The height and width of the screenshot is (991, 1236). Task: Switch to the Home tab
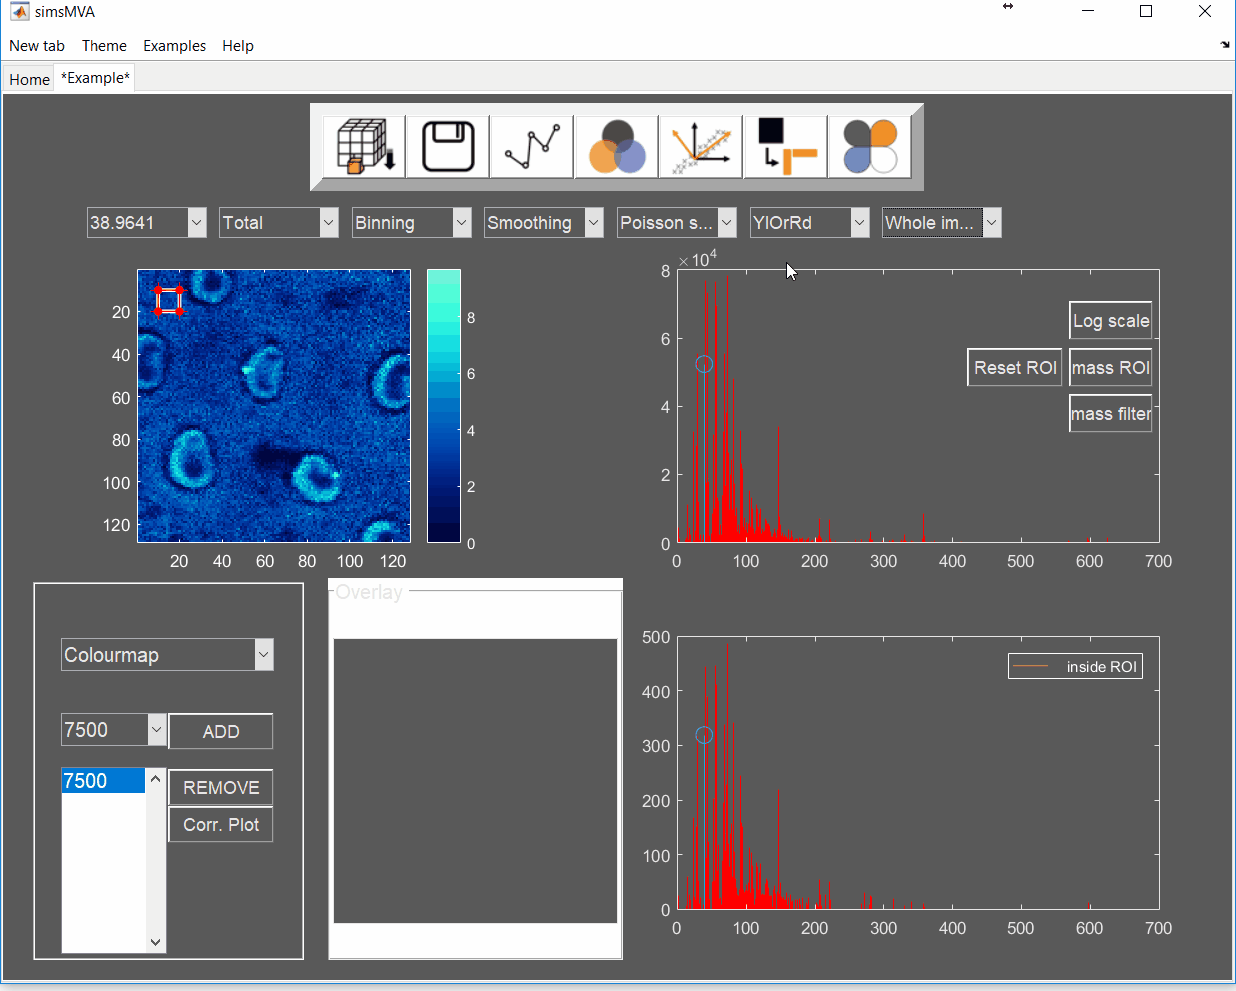click(x=29, y=80)
